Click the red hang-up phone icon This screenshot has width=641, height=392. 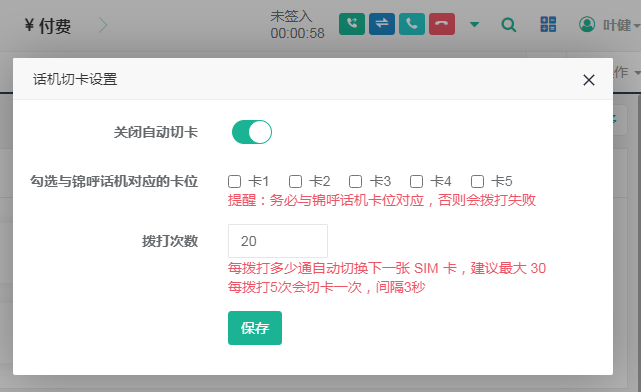pyautogui.click(x=442, y=24)
